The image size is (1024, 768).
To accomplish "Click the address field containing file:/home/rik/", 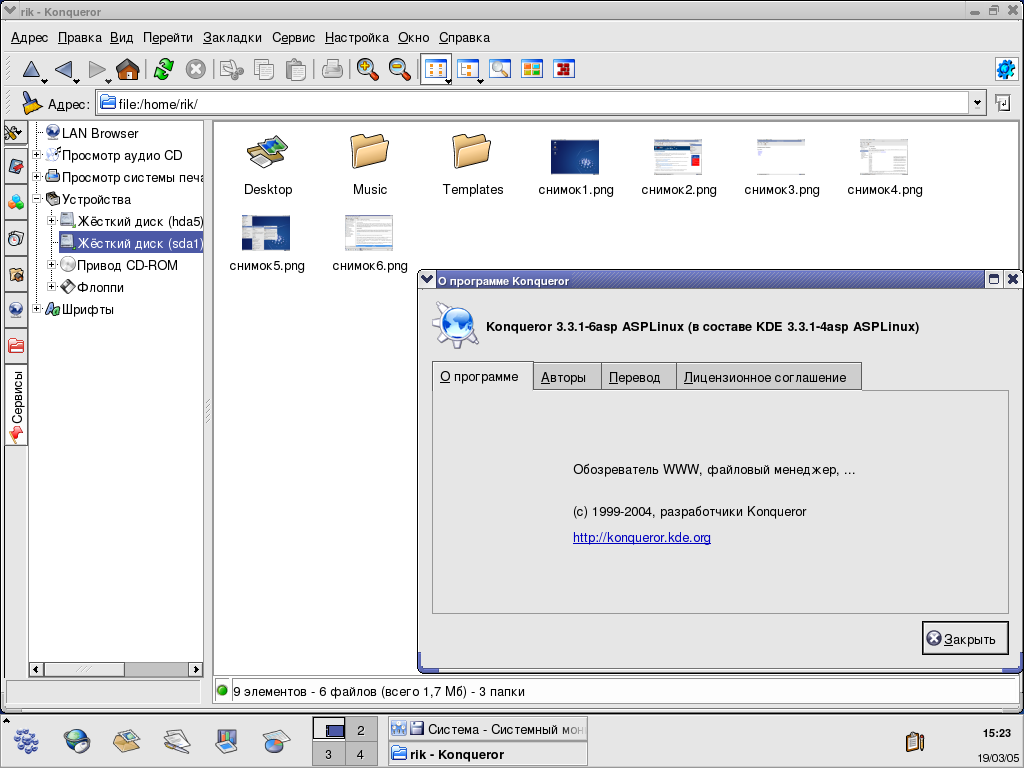I will pos(532,103).
